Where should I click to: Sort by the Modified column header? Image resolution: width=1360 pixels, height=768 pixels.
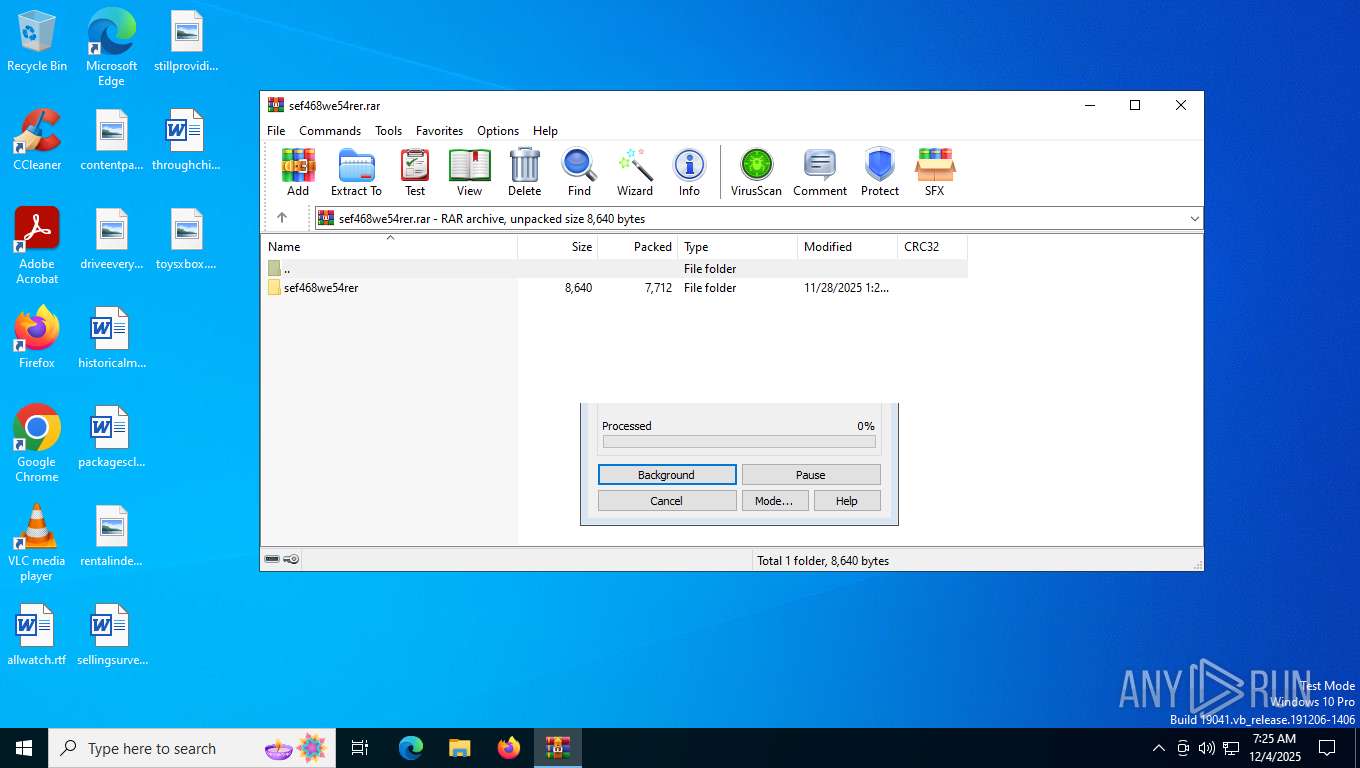(848, 247)
